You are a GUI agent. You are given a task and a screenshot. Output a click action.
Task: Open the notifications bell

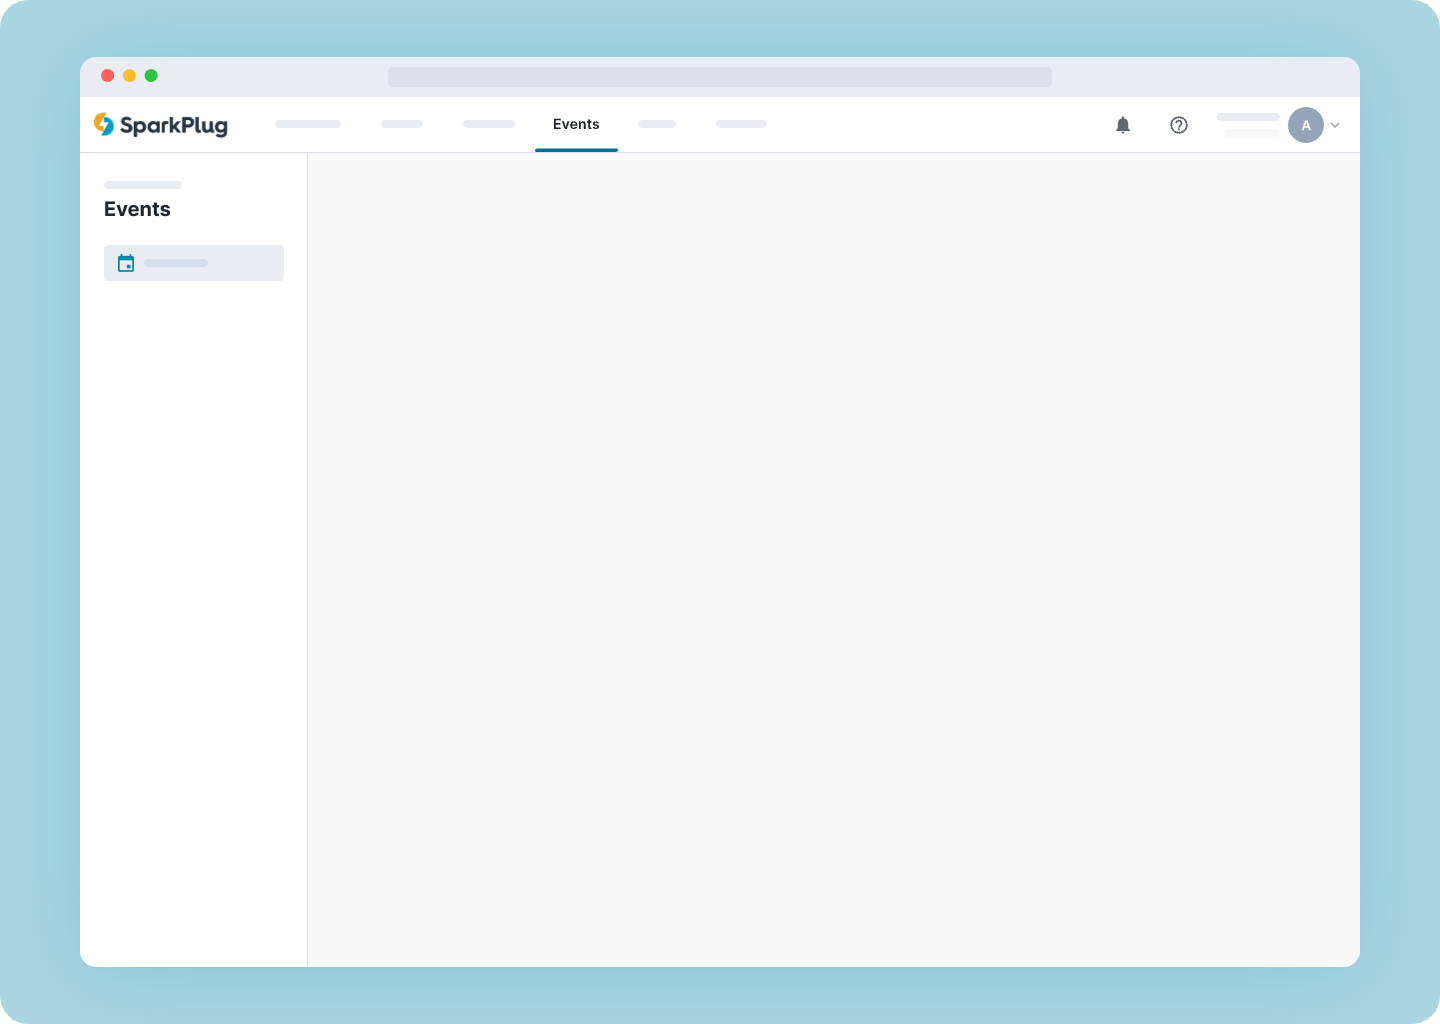(x=1123, y=125)
